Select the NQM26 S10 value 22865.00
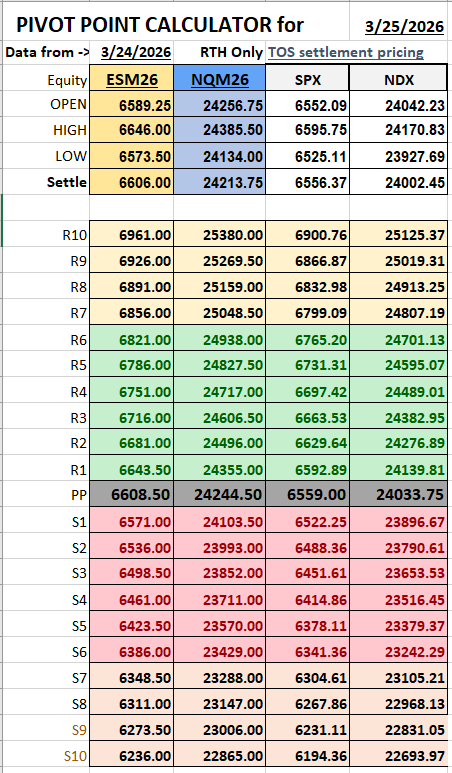The image size is (452, 773). pyautogui.click(x=219, y=755)
